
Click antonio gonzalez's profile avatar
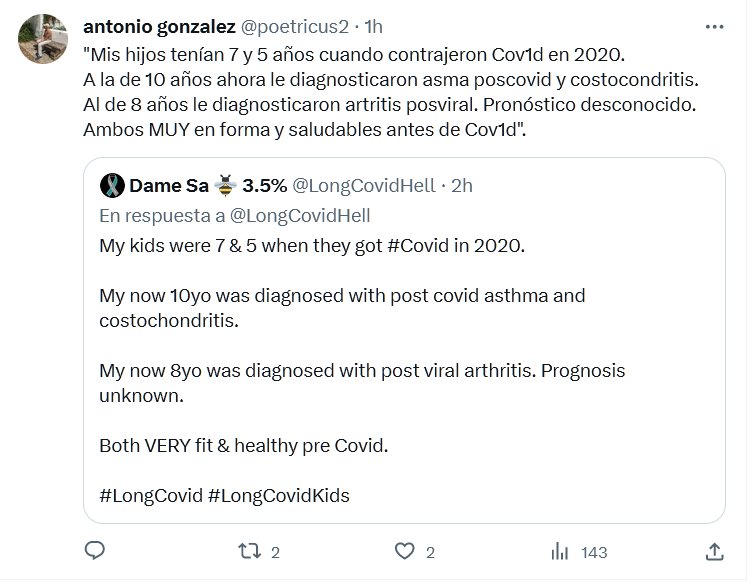pos(39,39)
